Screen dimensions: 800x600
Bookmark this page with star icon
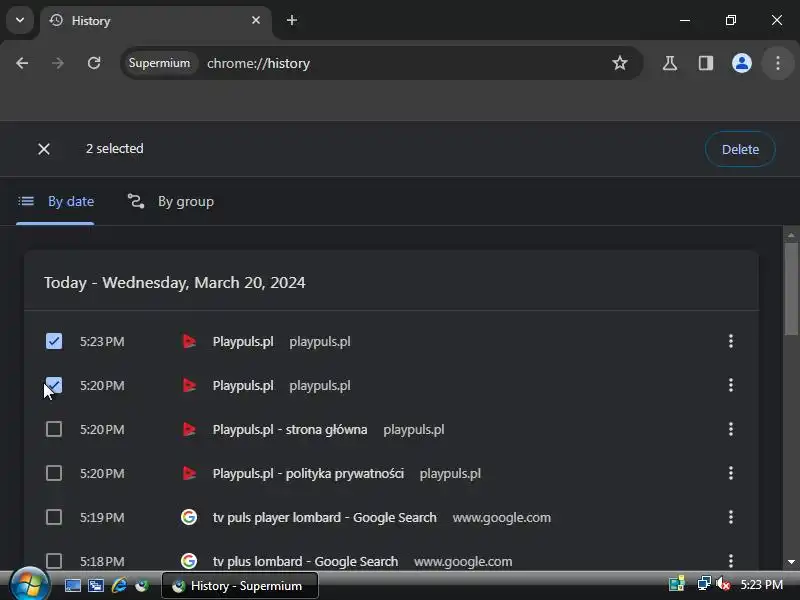click(x=620, y=63)
